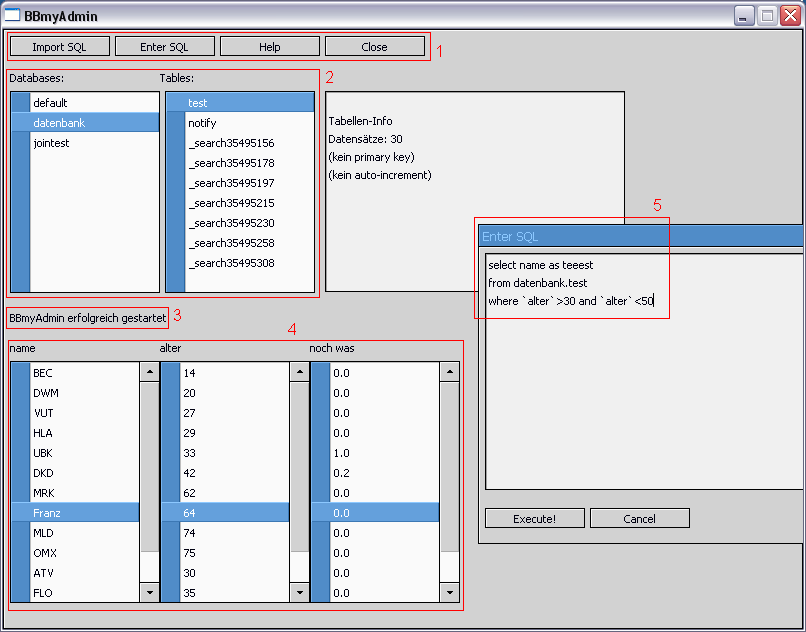Run the query with Execute! button
This screenshot has height=632, width=806.
point(534,518)
